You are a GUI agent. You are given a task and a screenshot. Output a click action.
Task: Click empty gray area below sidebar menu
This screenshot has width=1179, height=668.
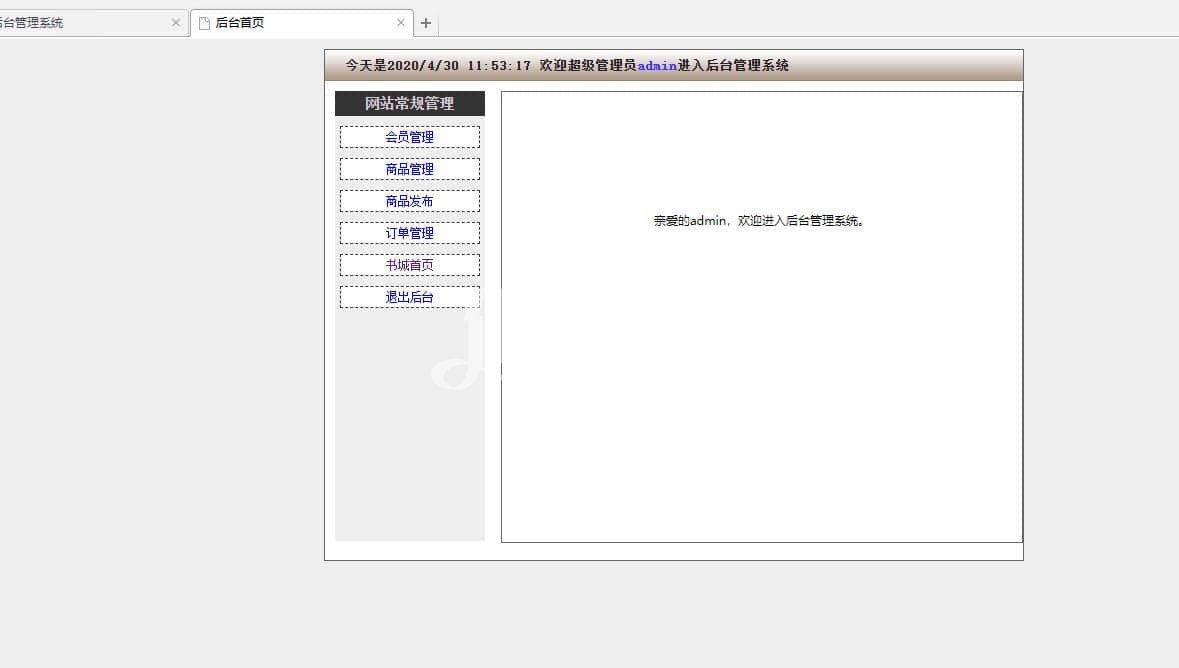(x=410, y=450)
